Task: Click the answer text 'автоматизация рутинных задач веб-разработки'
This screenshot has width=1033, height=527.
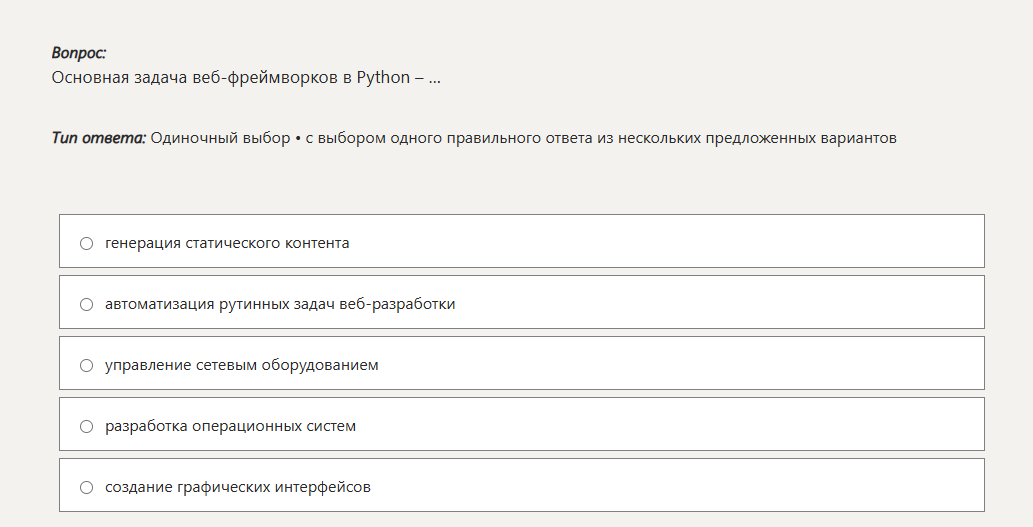Action: coord(280,304)
